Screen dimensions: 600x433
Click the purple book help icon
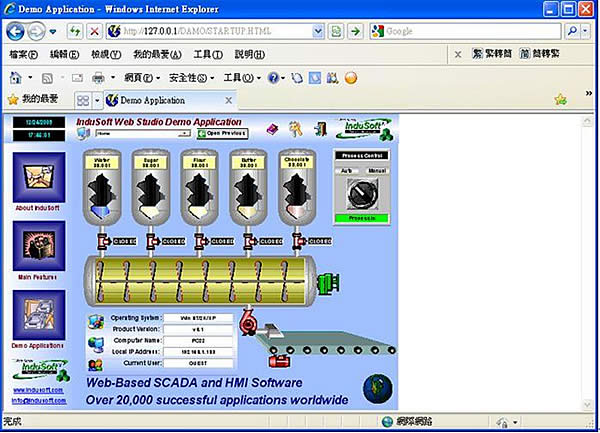270,129
